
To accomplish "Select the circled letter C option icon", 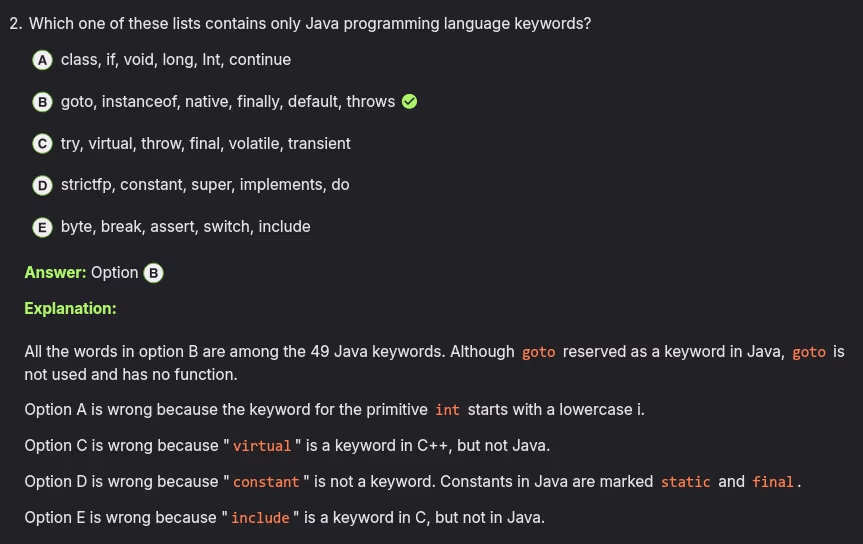I will click(42, 144).
